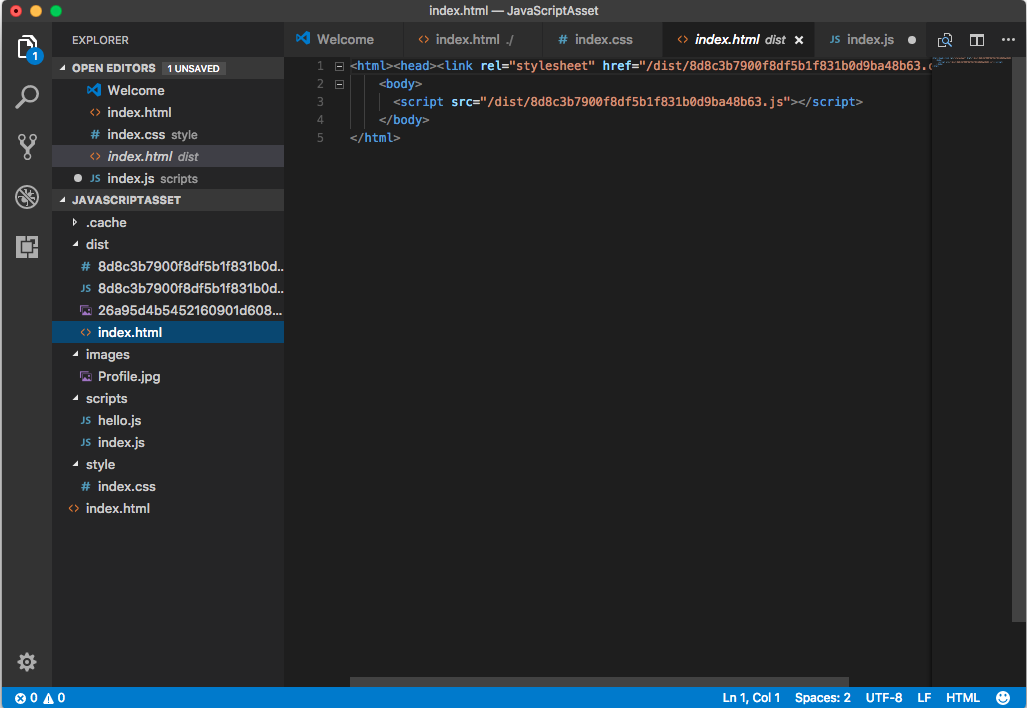1027x708 pixels.
Task: Click the minimap code preview
Action: [x=971, y=60]
